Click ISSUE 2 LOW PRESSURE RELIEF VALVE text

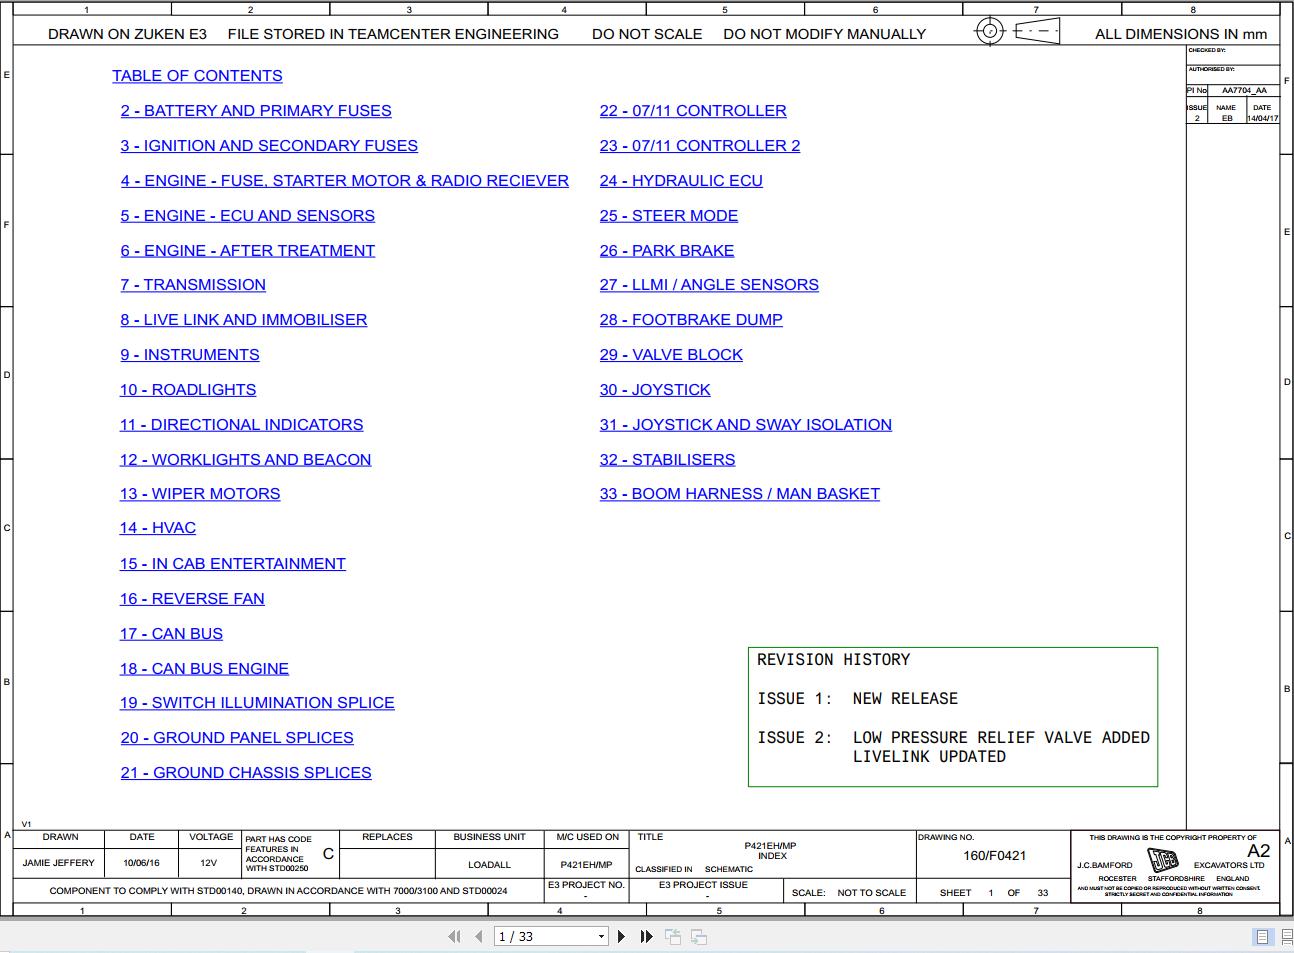coord(954,738)
